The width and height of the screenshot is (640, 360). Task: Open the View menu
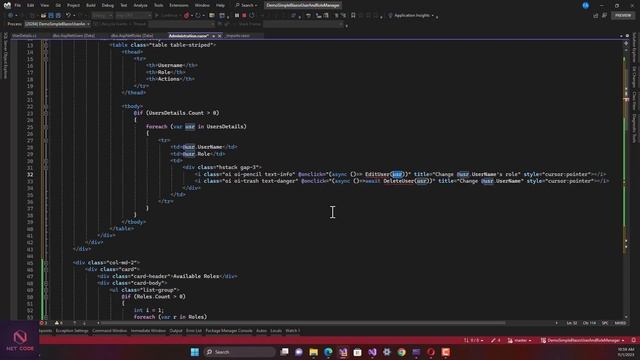tap(44, 5)
